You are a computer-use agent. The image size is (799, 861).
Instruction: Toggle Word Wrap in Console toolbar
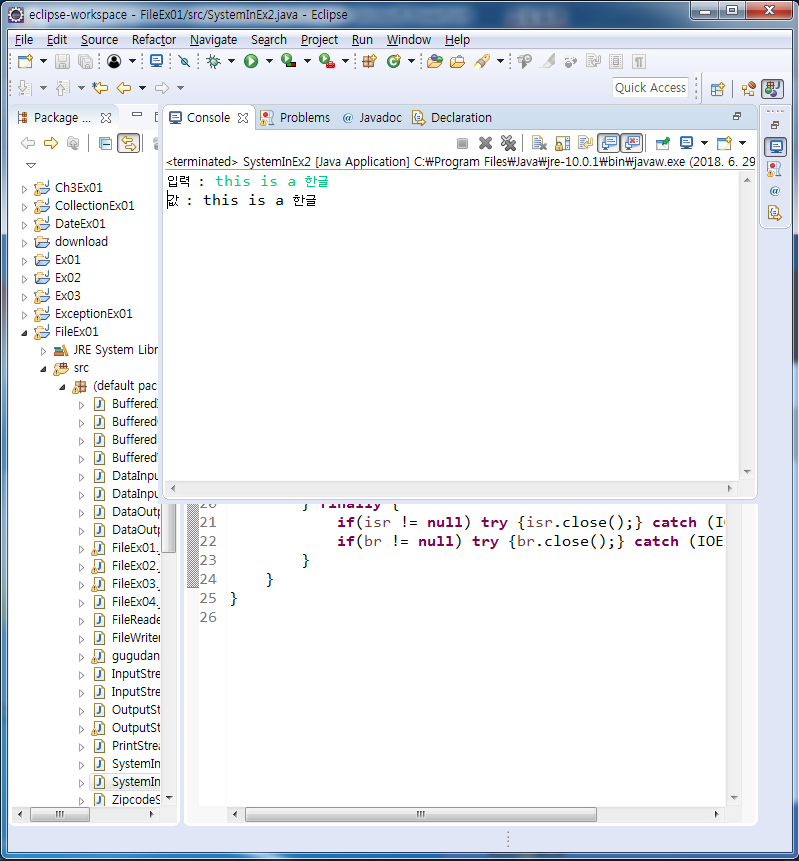(x=585, y=143)
